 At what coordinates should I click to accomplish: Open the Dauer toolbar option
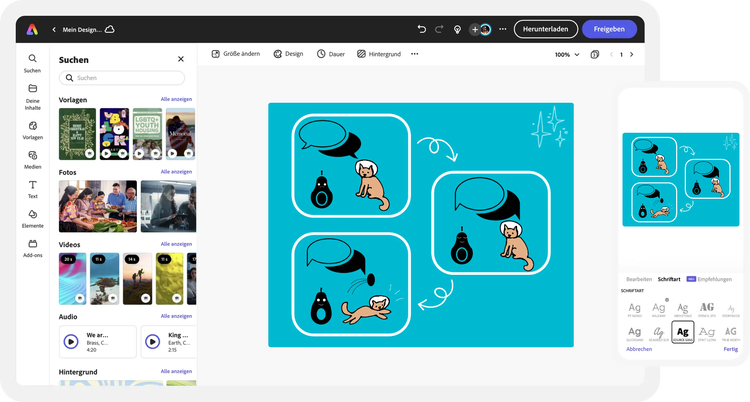(331, 54)
